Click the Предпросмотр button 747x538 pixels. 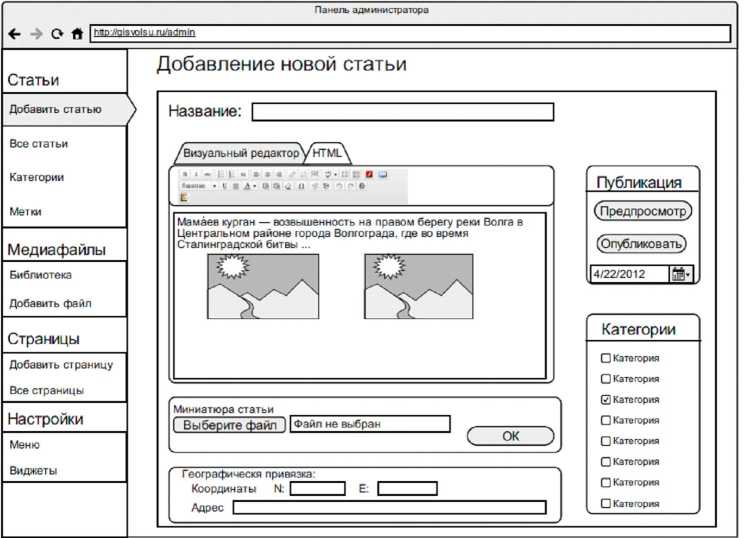[x=643, y=211]
